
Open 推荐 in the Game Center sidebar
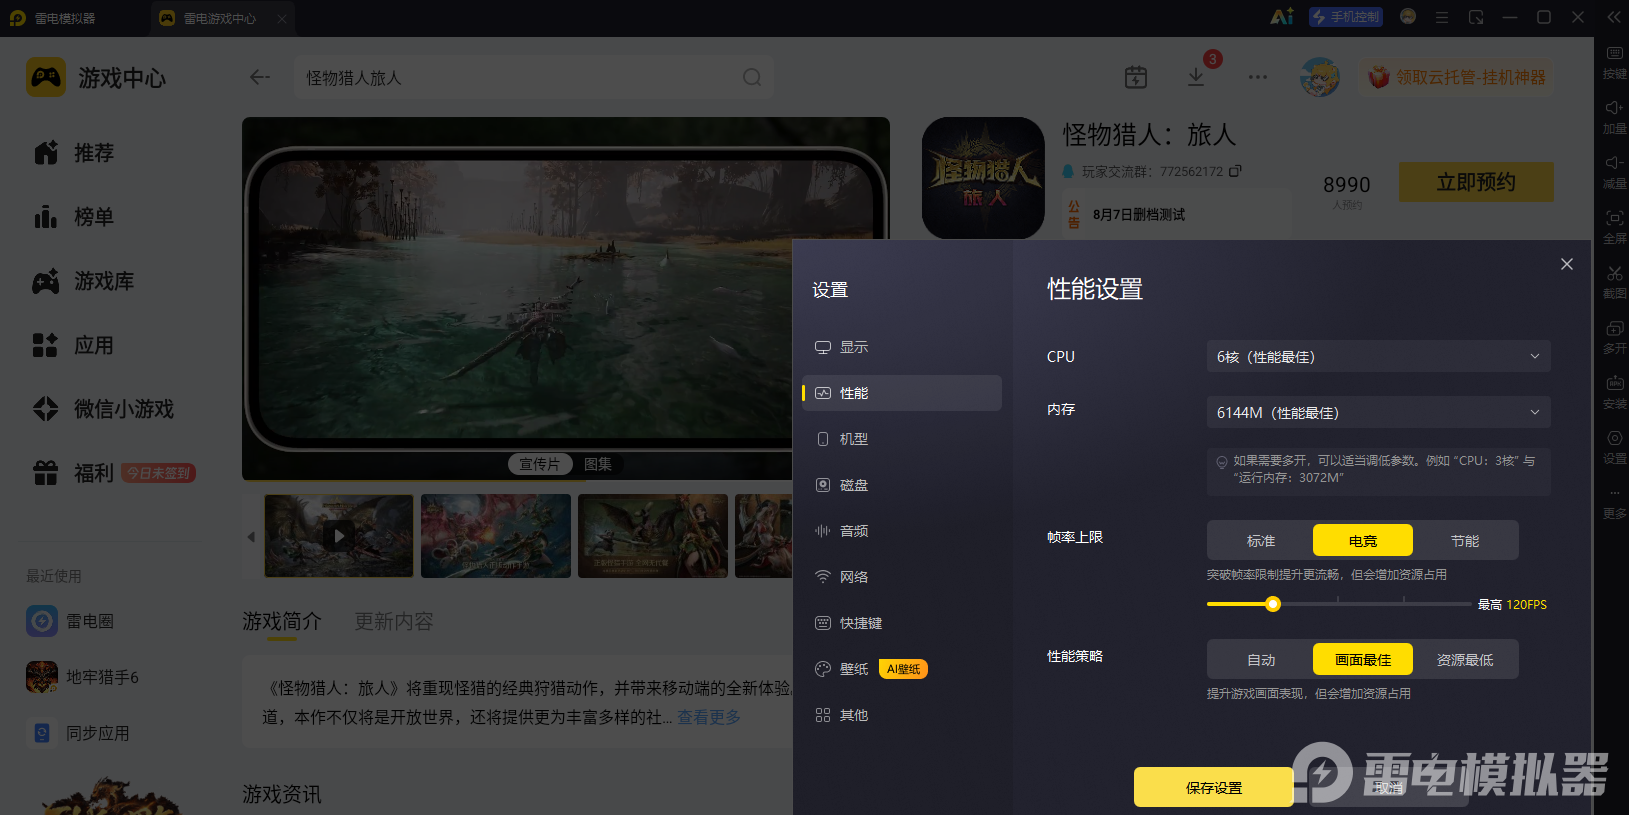74,152
